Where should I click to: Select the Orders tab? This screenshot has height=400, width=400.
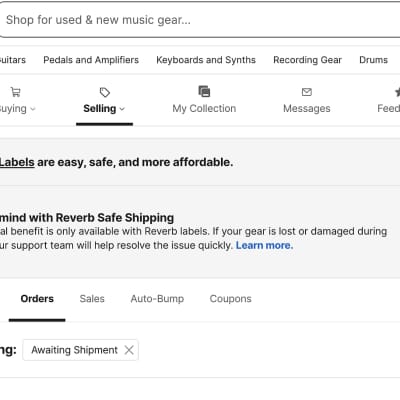pyautogui.click(x=37, y=299)
